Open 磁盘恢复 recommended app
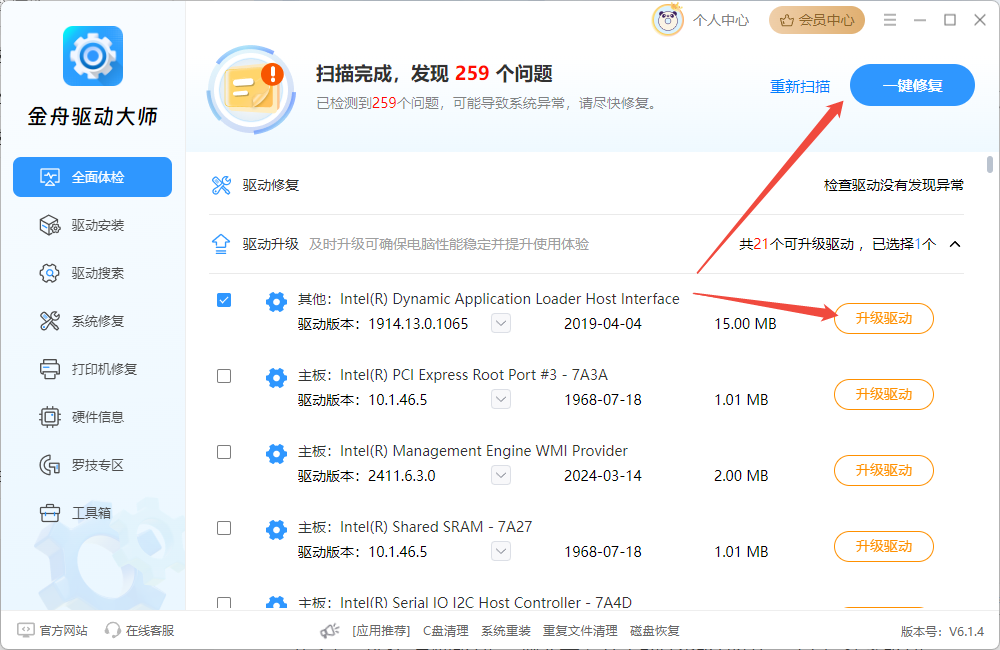The image size is (1000, 650). (x=655, y=631)
